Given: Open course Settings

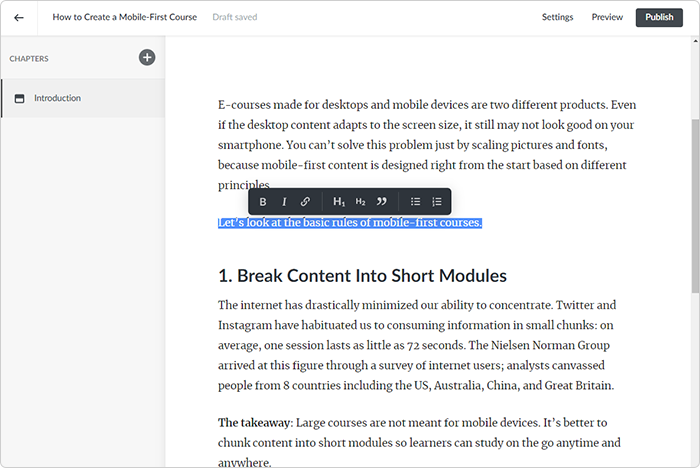Looking at the screenshot, I should 557,17.
